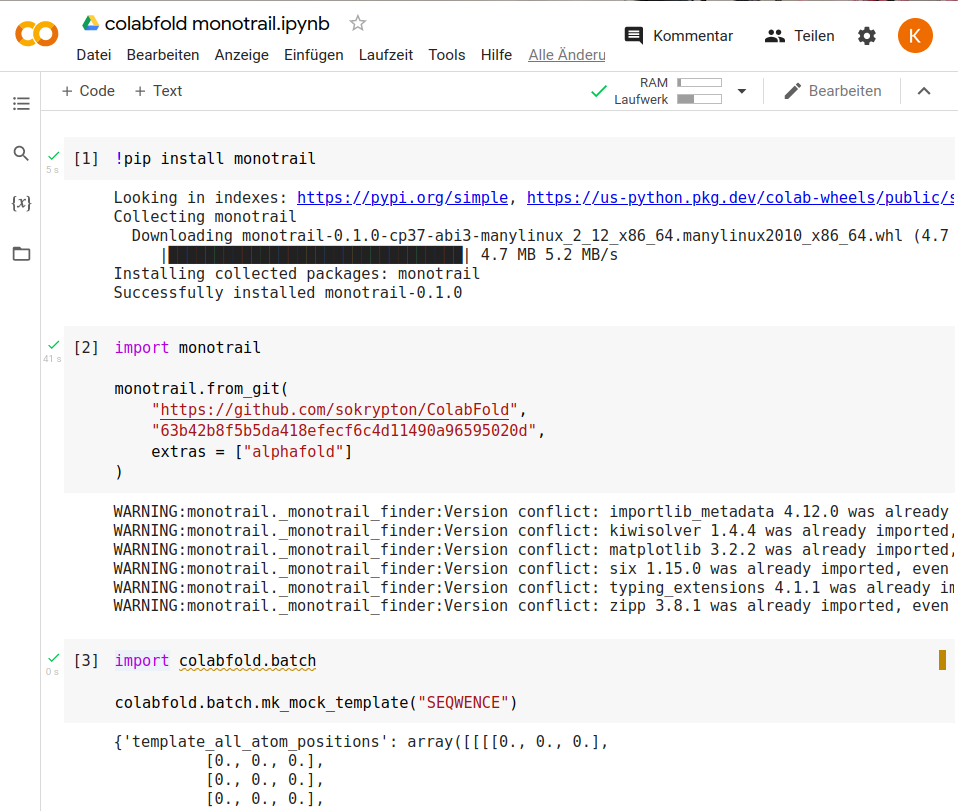
Task: Expand the runtime connection dropdown arrow
Action: click(x=742, y=91)
